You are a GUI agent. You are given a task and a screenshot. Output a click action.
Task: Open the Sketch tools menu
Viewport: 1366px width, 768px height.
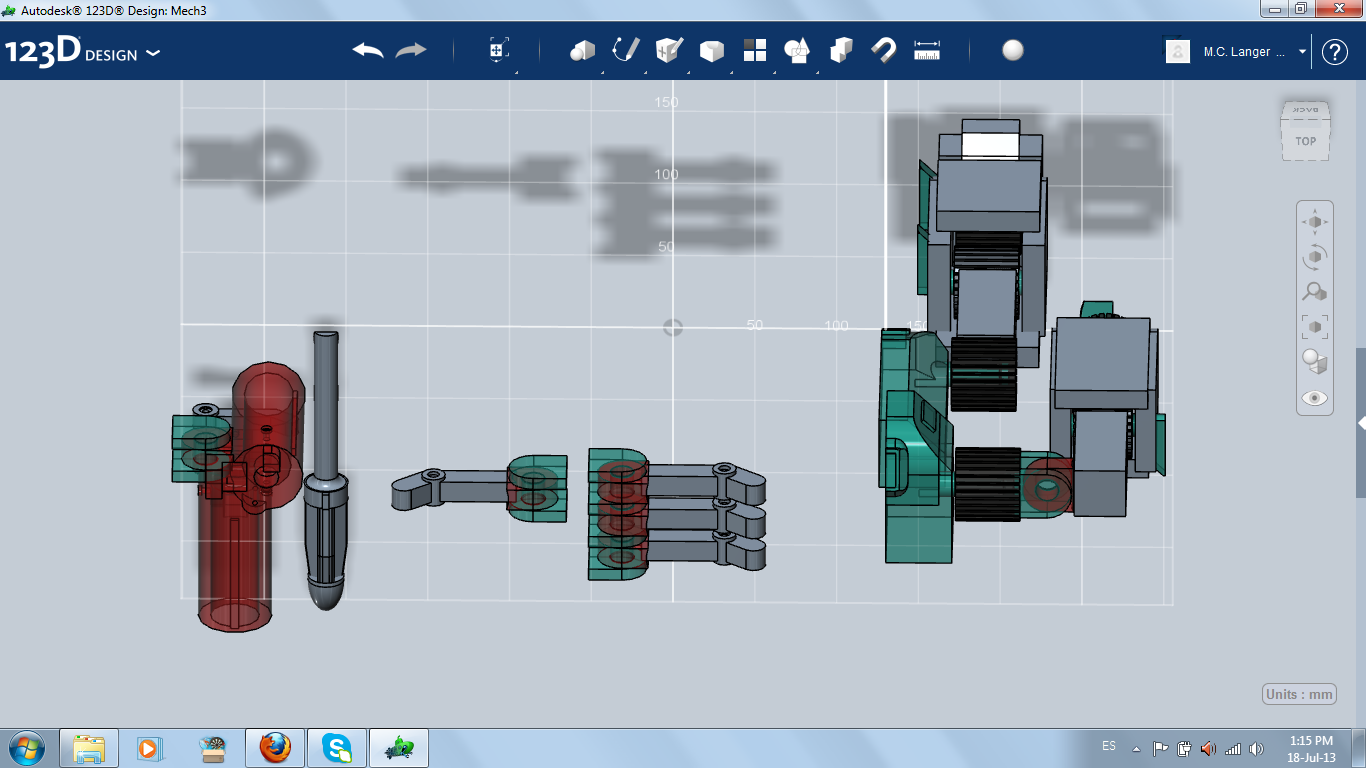pos(625,50)
